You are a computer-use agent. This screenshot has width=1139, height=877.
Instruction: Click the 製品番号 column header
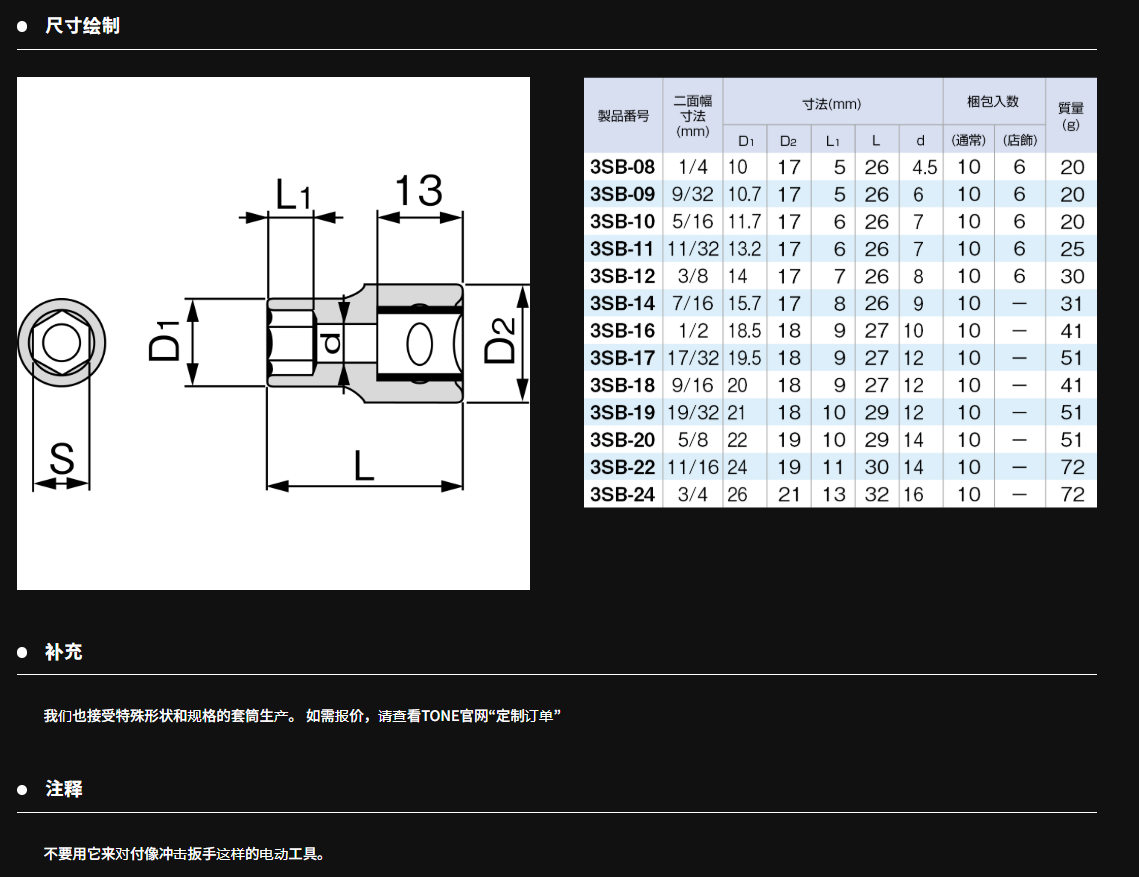[623, 116]
